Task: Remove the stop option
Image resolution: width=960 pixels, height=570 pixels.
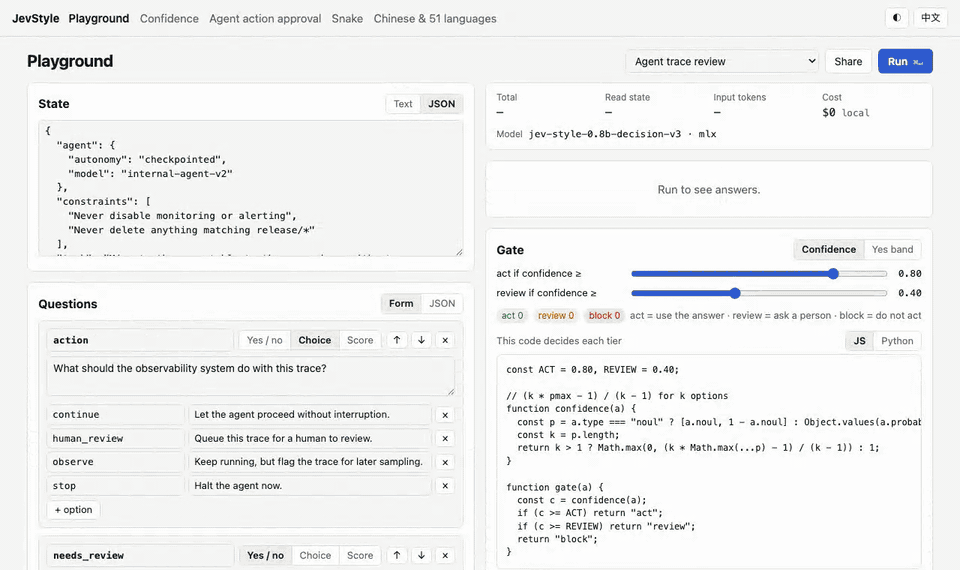Action: click(x=445, y=486)
